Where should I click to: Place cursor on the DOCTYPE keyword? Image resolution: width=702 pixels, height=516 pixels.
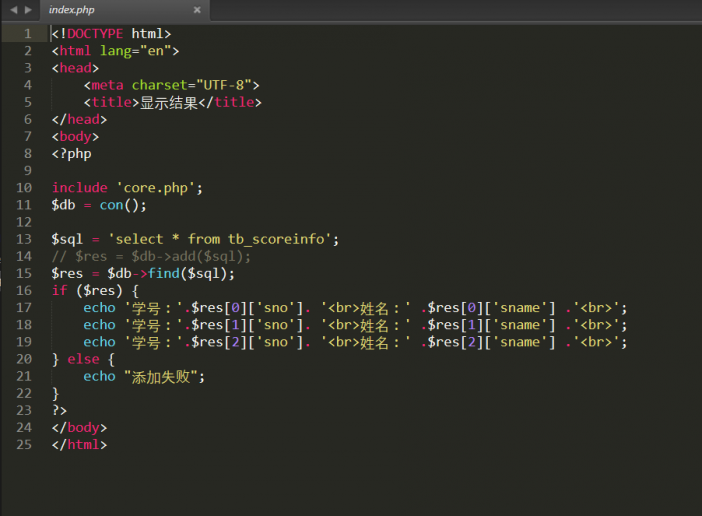[95, 33]
